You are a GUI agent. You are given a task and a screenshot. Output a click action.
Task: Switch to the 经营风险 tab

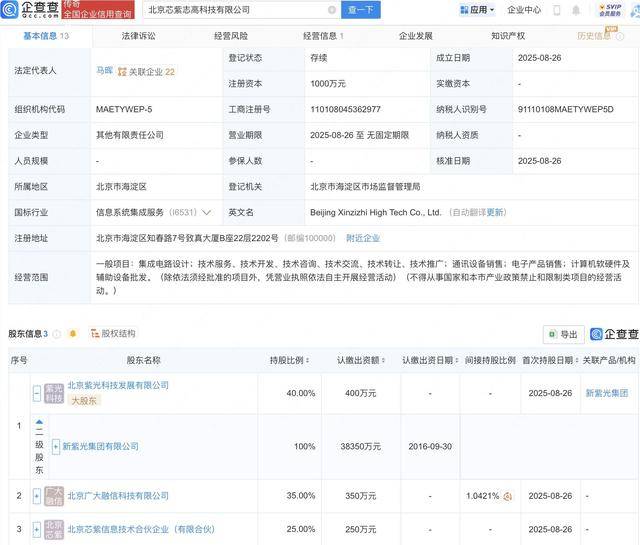point(231,36)
